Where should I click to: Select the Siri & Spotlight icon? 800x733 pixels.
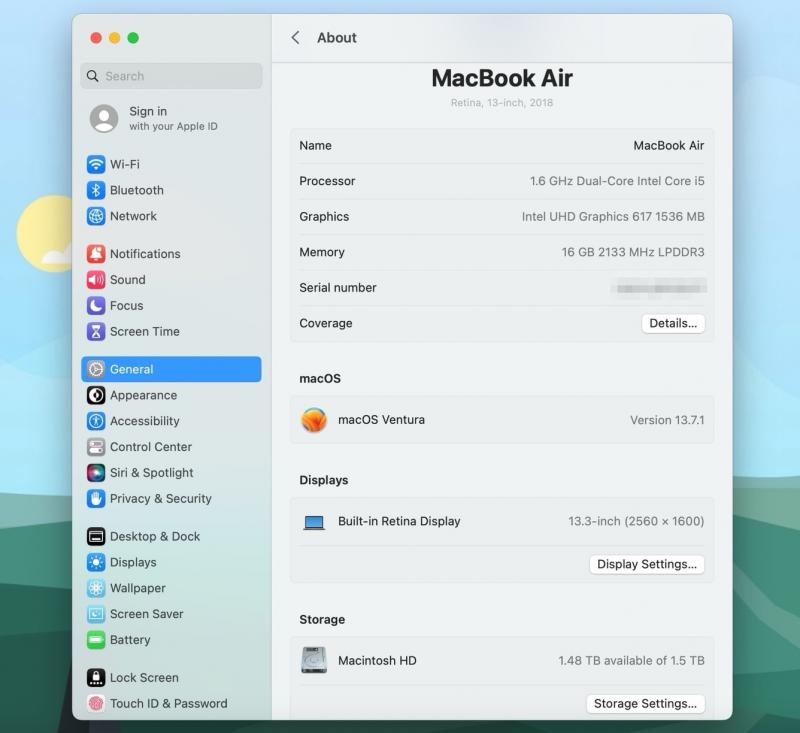96,473
